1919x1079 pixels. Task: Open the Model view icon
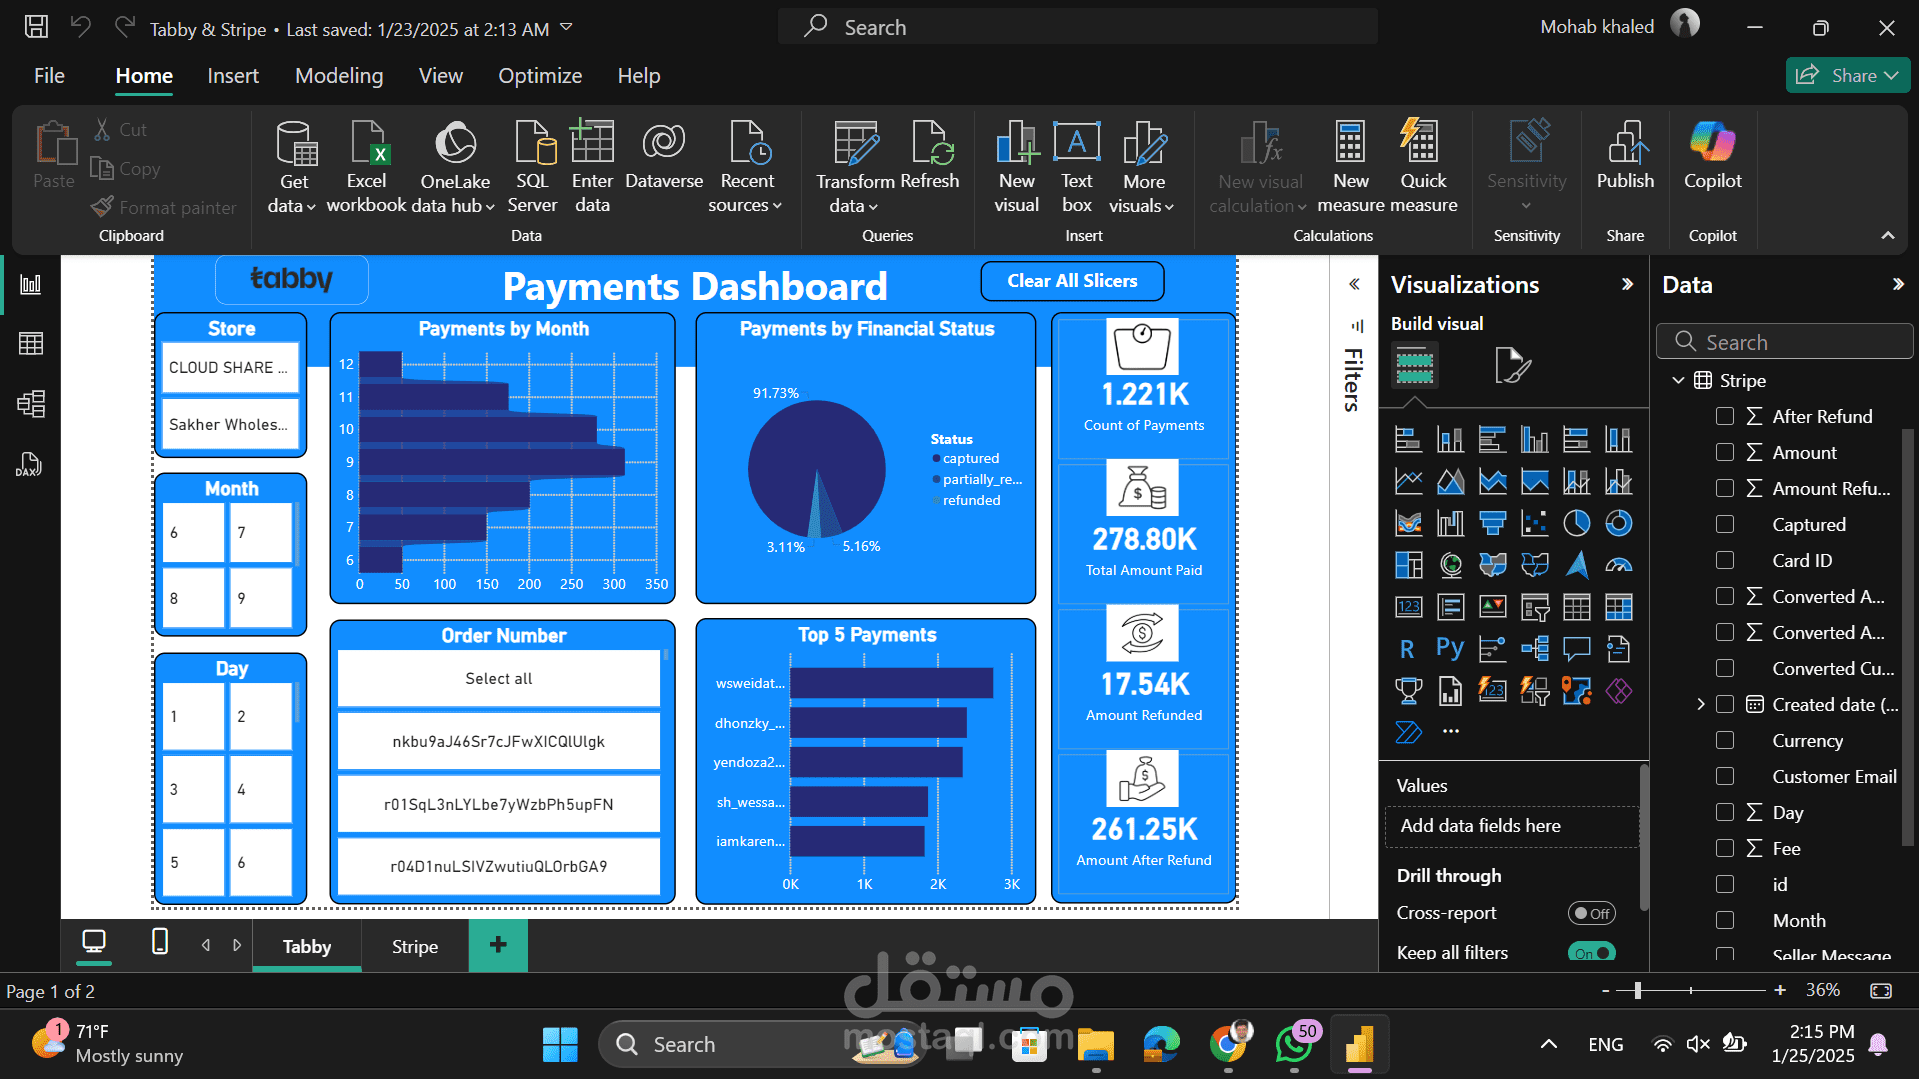pyautogui.click(x=31, y=404)
